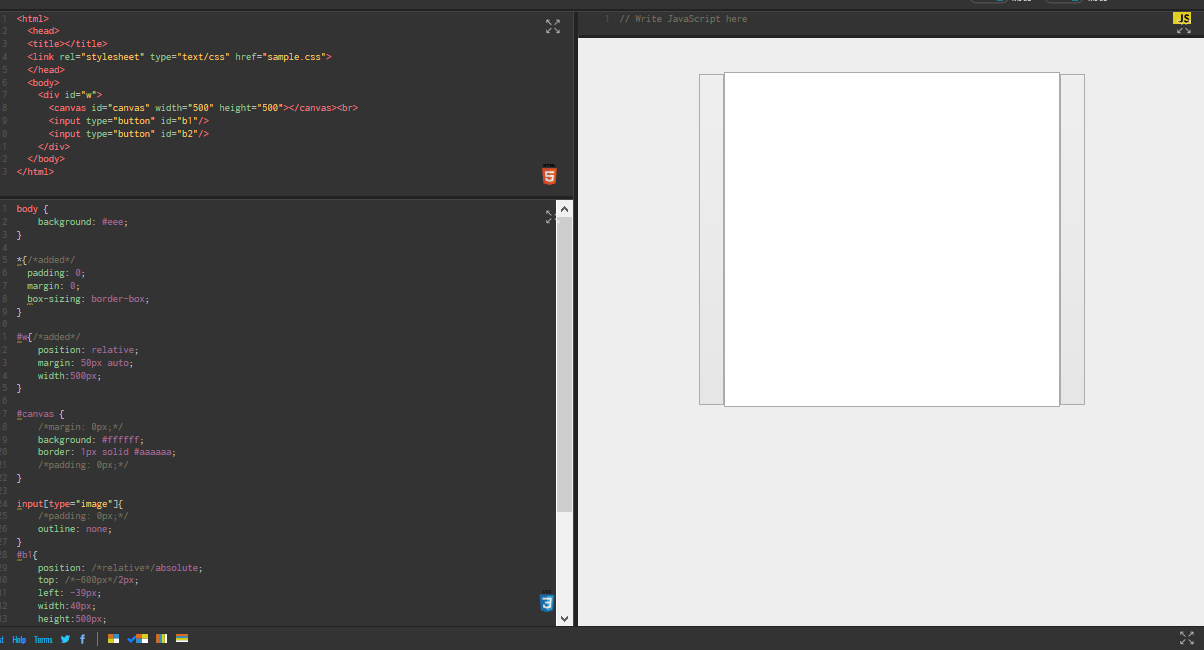The width and height of the screenshot is (1204, 650).
Task: Click the HTML5 logo badge
Action: (x=549, y=175)
